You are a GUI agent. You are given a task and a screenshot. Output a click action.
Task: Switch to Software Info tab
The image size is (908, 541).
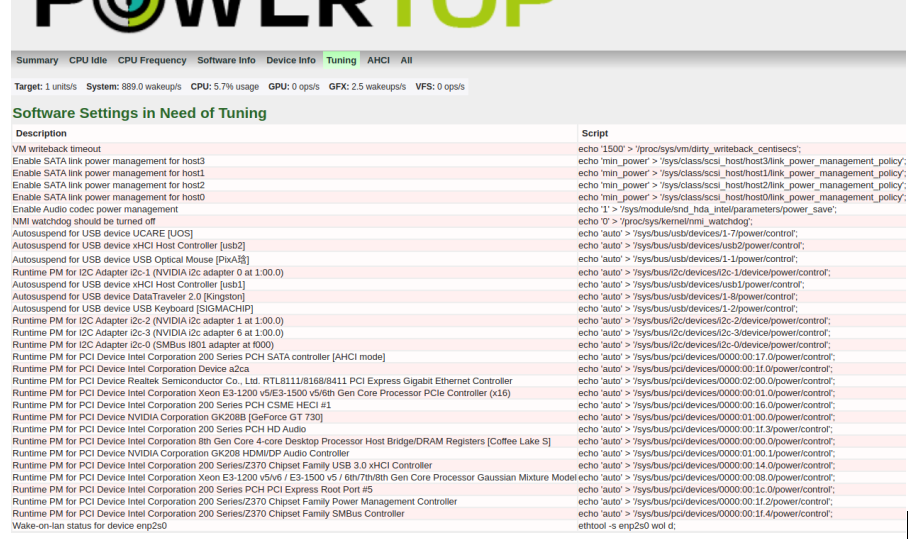click(x=226, y=60)
